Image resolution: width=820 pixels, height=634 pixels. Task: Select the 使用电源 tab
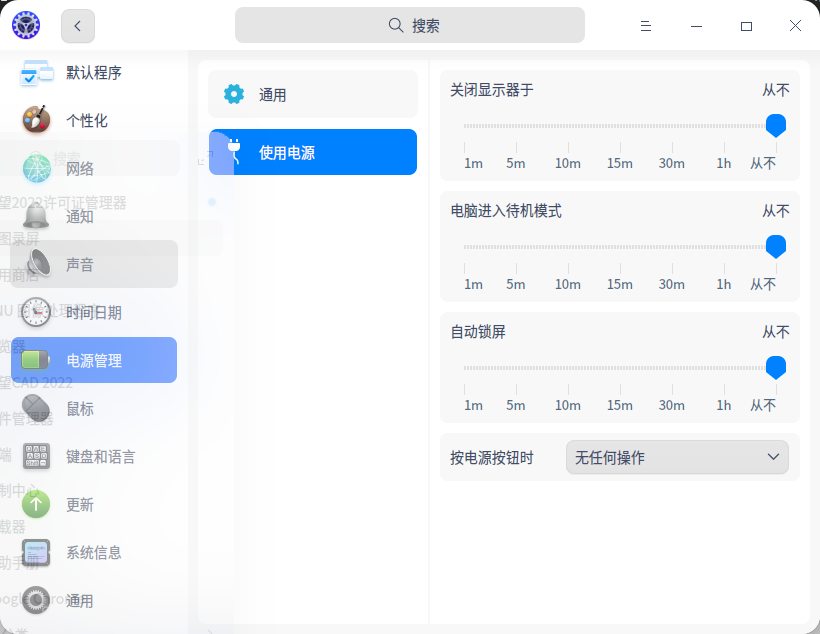(x=312, y=152)
